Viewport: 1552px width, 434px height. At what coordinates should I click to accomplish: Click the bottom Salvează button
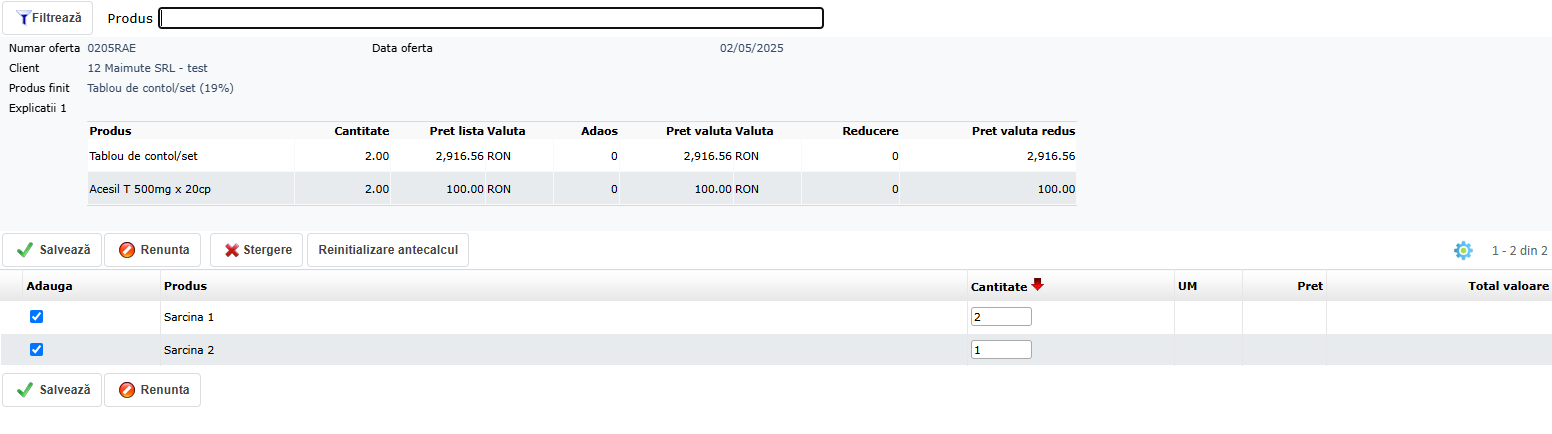pos(52,390)
